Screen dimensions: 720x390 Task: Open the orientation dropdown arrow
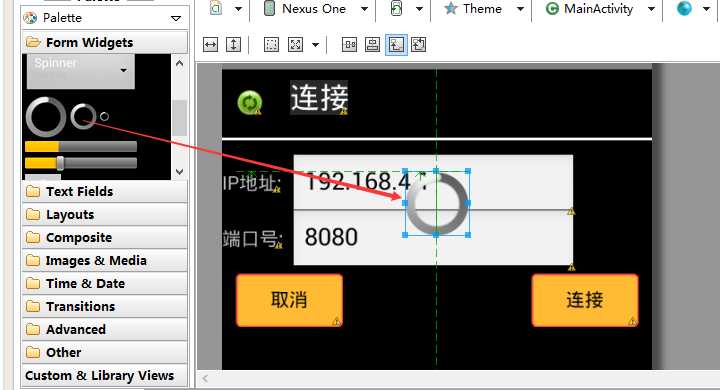tap(419, 9)
